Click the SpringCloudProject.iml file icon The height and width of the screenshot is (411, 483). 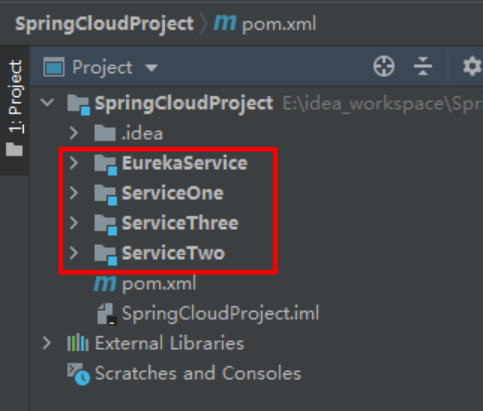point(107,314)
